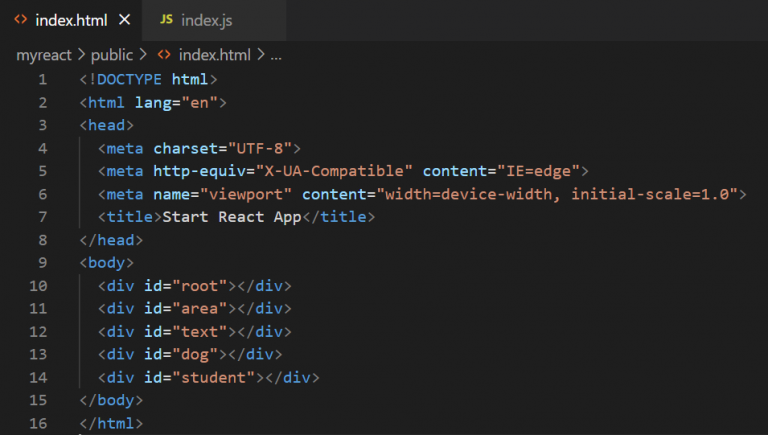This screenshot has width=768, height=435.
Task: Click the "student" id string on line 14
Action: (218, 378)
